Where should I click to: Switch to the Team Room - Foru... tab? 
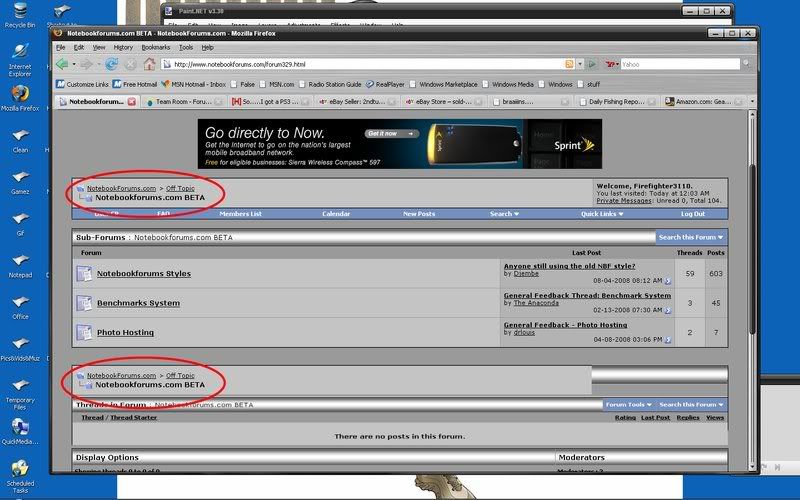[184, 102]
